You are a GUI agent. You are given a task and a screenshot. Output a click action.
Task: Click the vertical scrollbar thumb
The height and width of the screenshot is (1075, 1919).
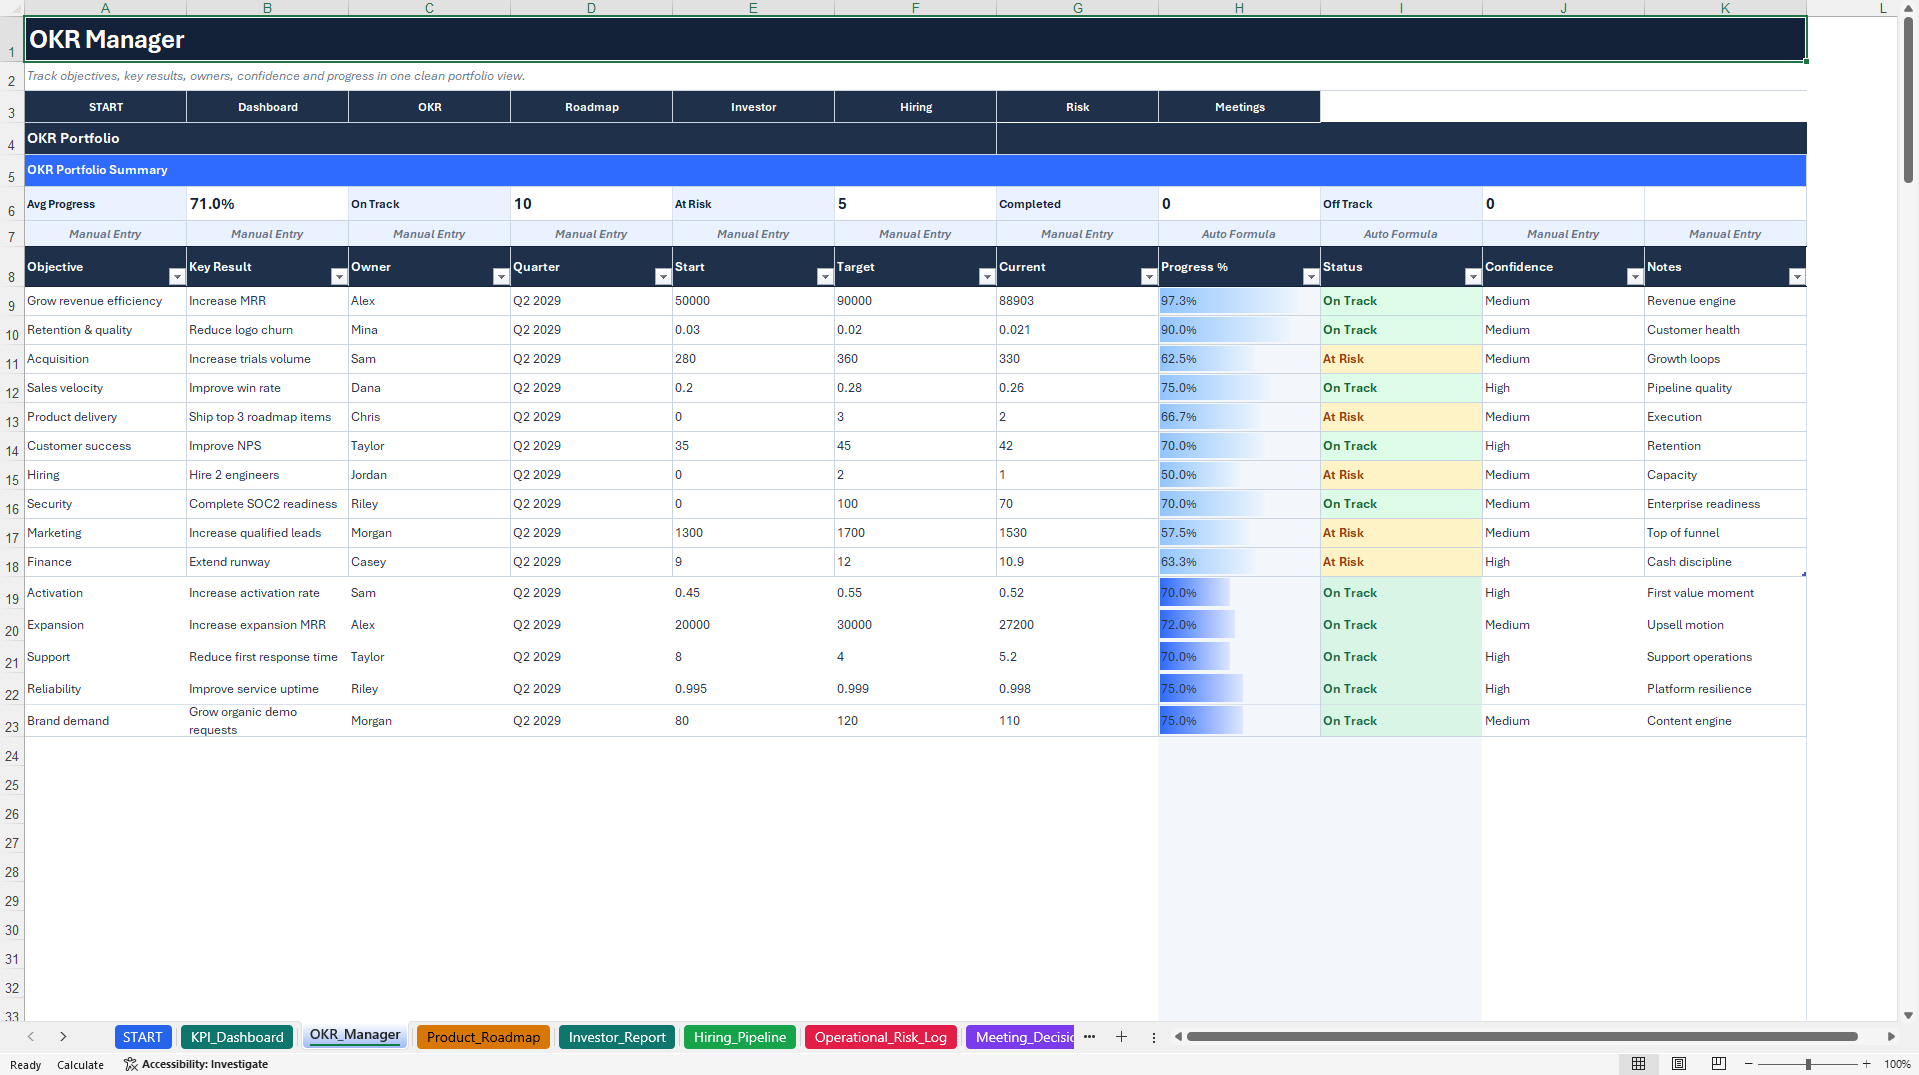[x=1908, y=100]
